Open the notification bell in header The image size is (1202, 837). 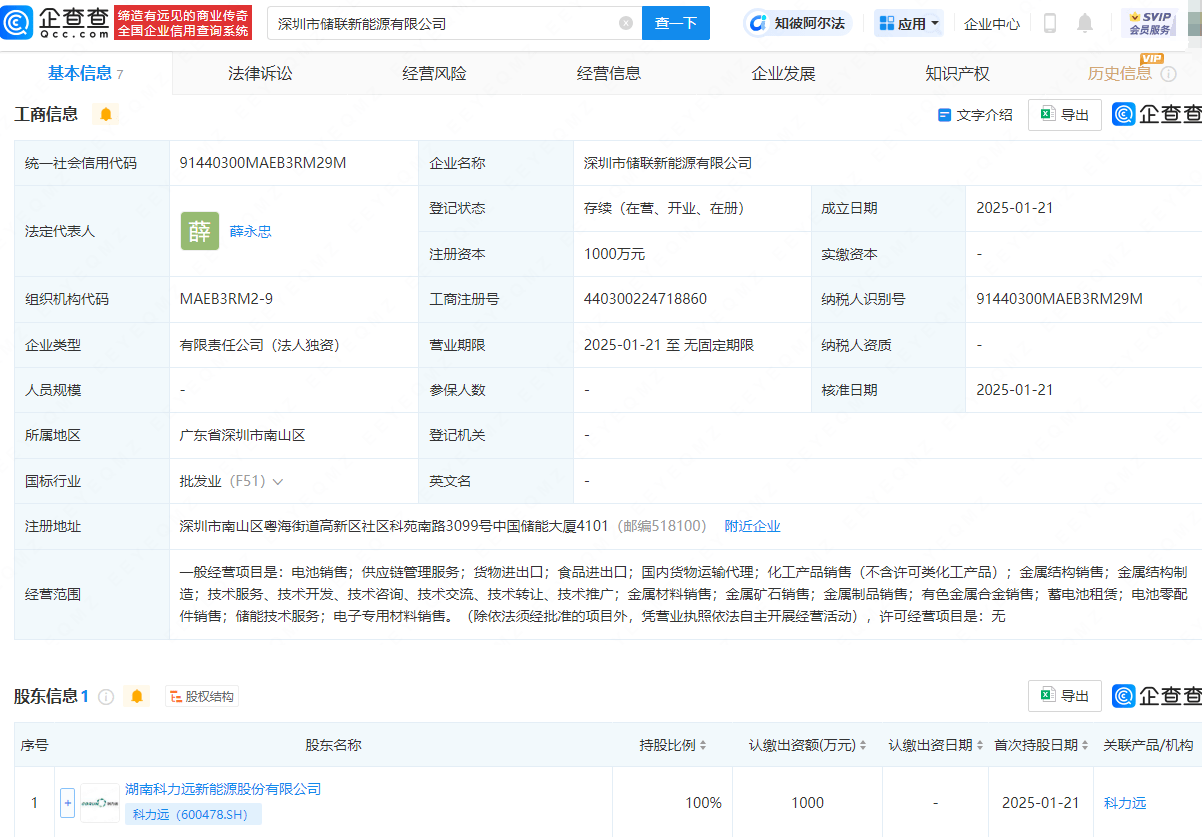click(1085, 23)
